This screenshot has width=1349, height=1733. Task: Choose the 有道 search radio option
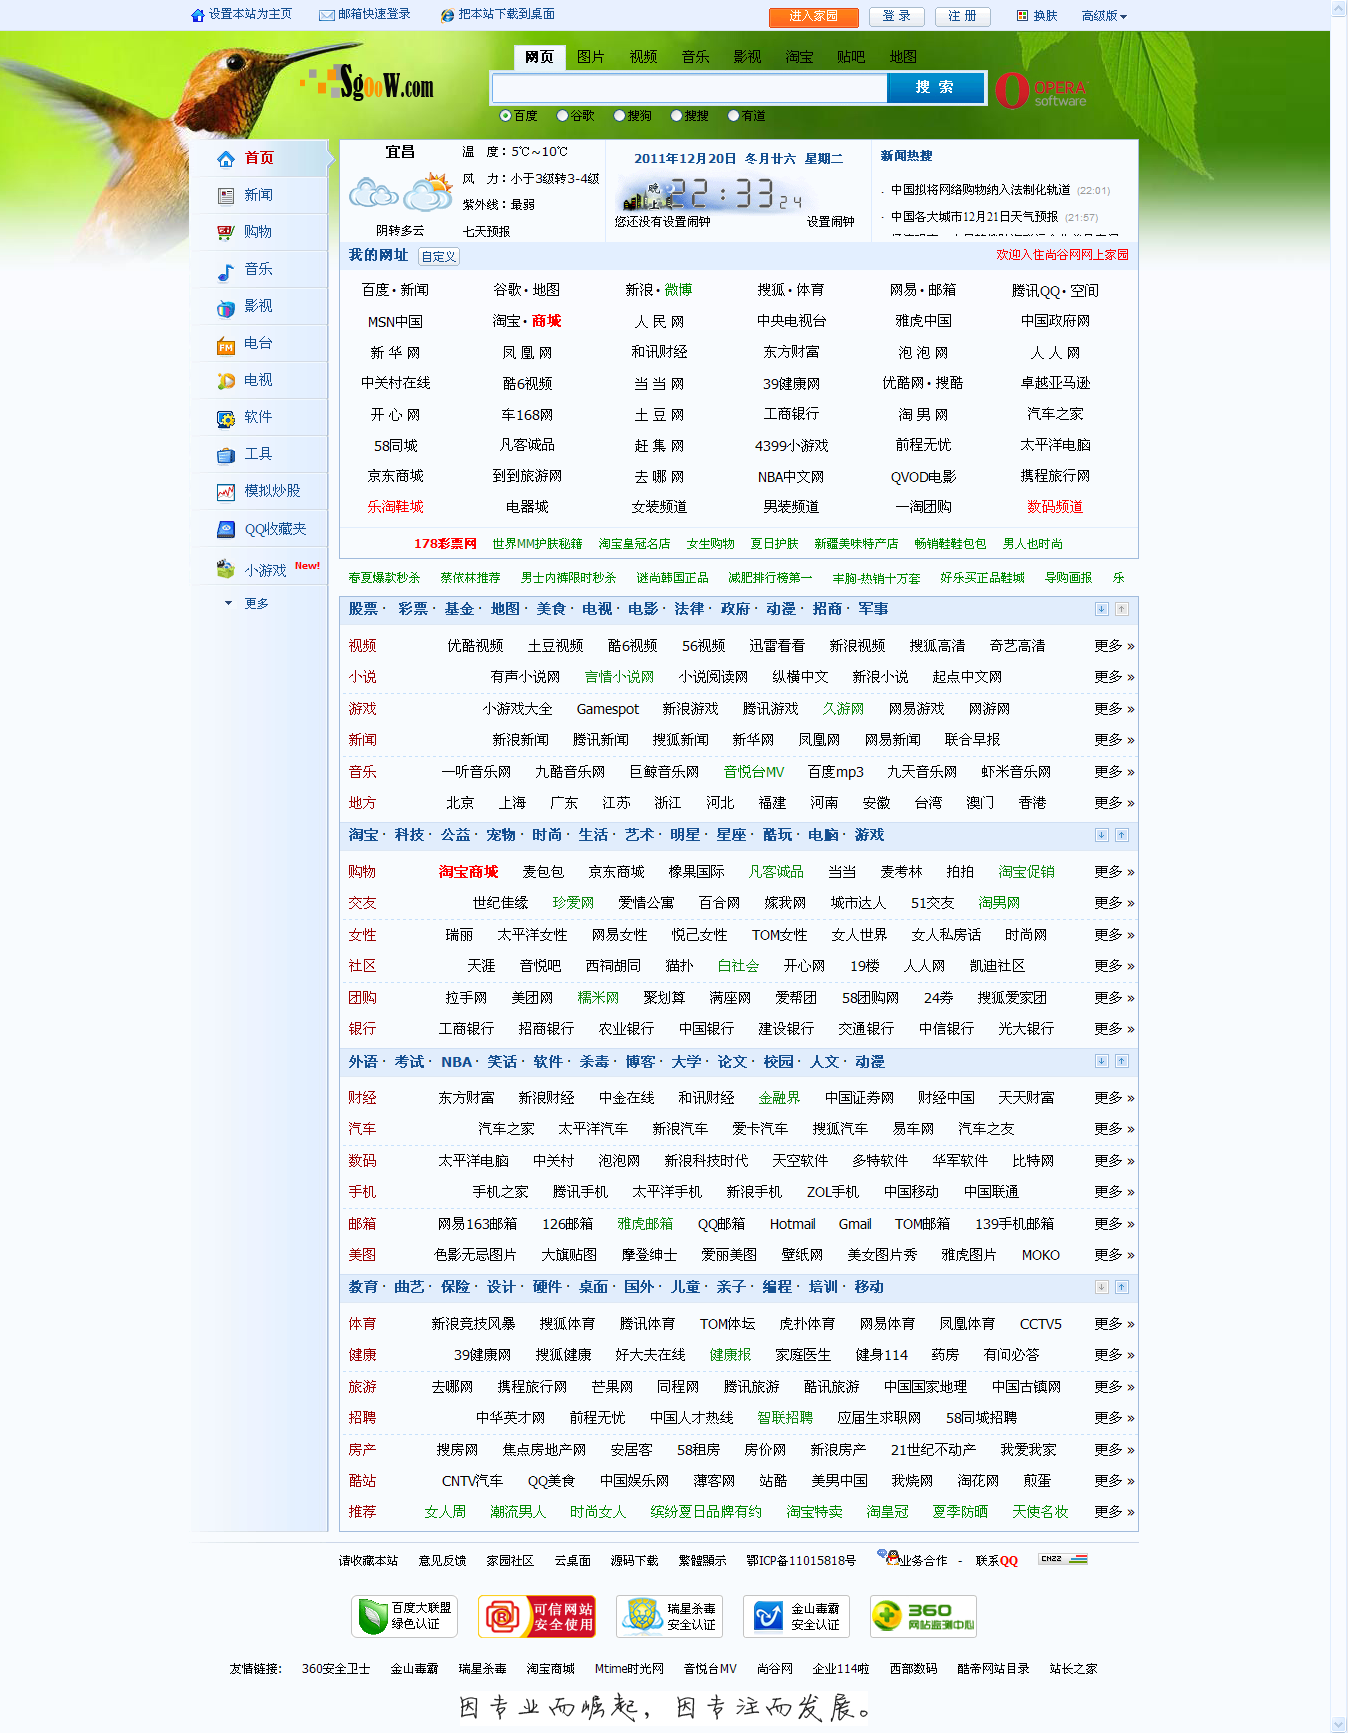point(733,116)
